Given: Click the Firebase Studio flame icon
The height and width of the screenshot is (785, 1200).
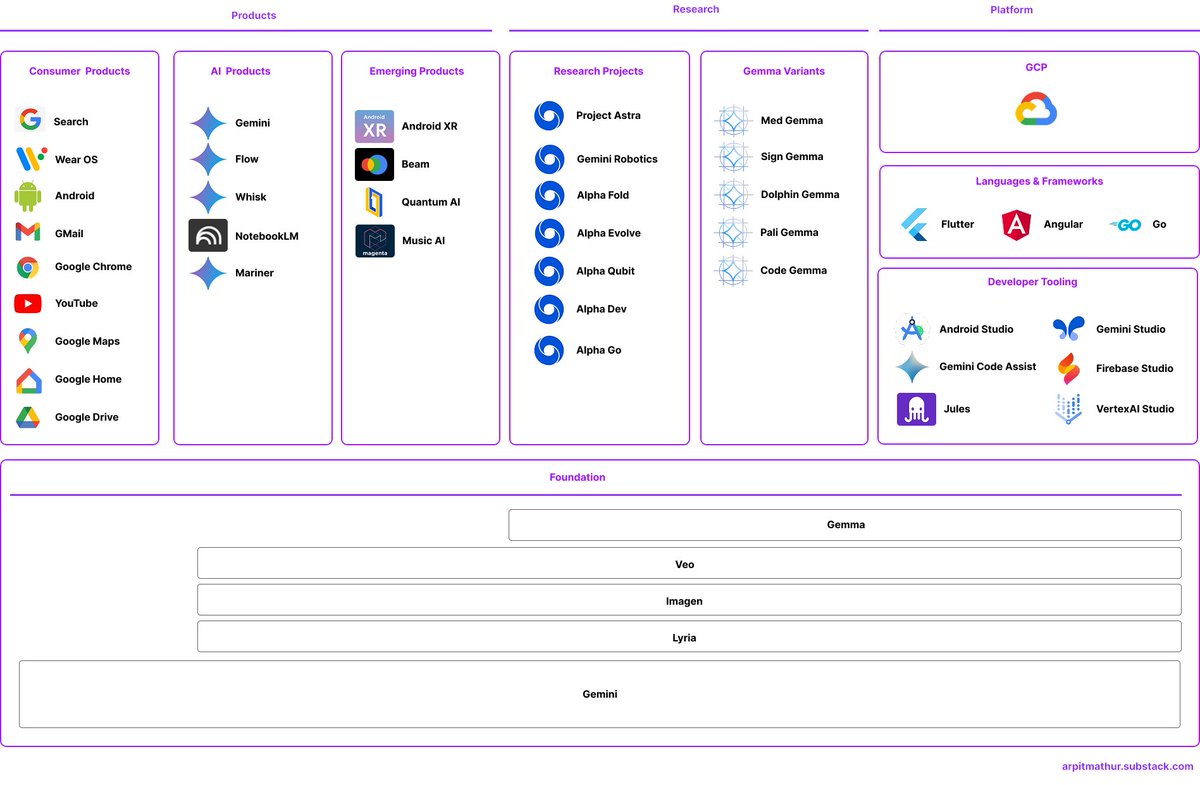Looking at the screenshot, I should tap(1069, 368).
